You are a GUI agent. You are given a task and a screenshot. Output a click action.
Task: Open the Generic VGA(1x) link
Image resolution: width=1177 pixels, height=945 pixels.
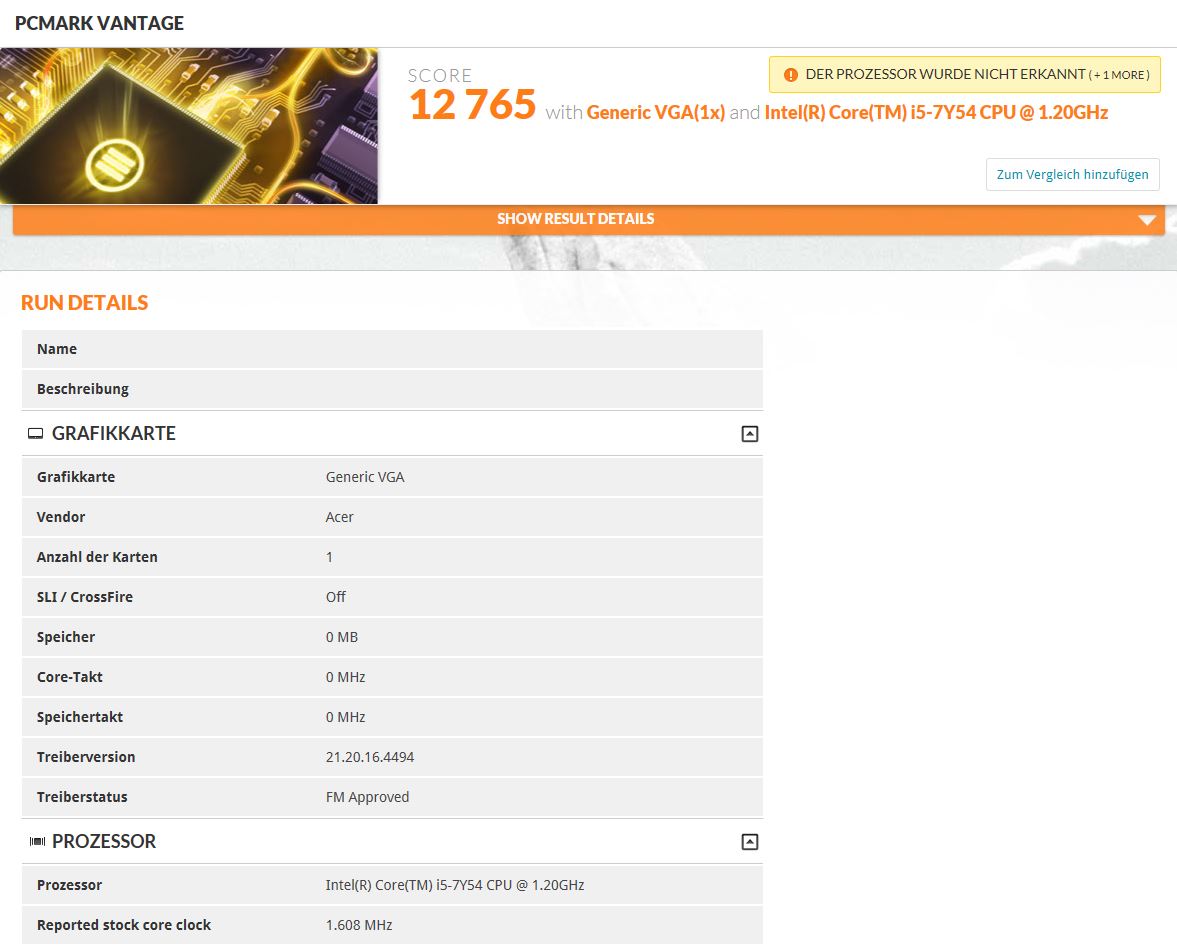[655, 113]
